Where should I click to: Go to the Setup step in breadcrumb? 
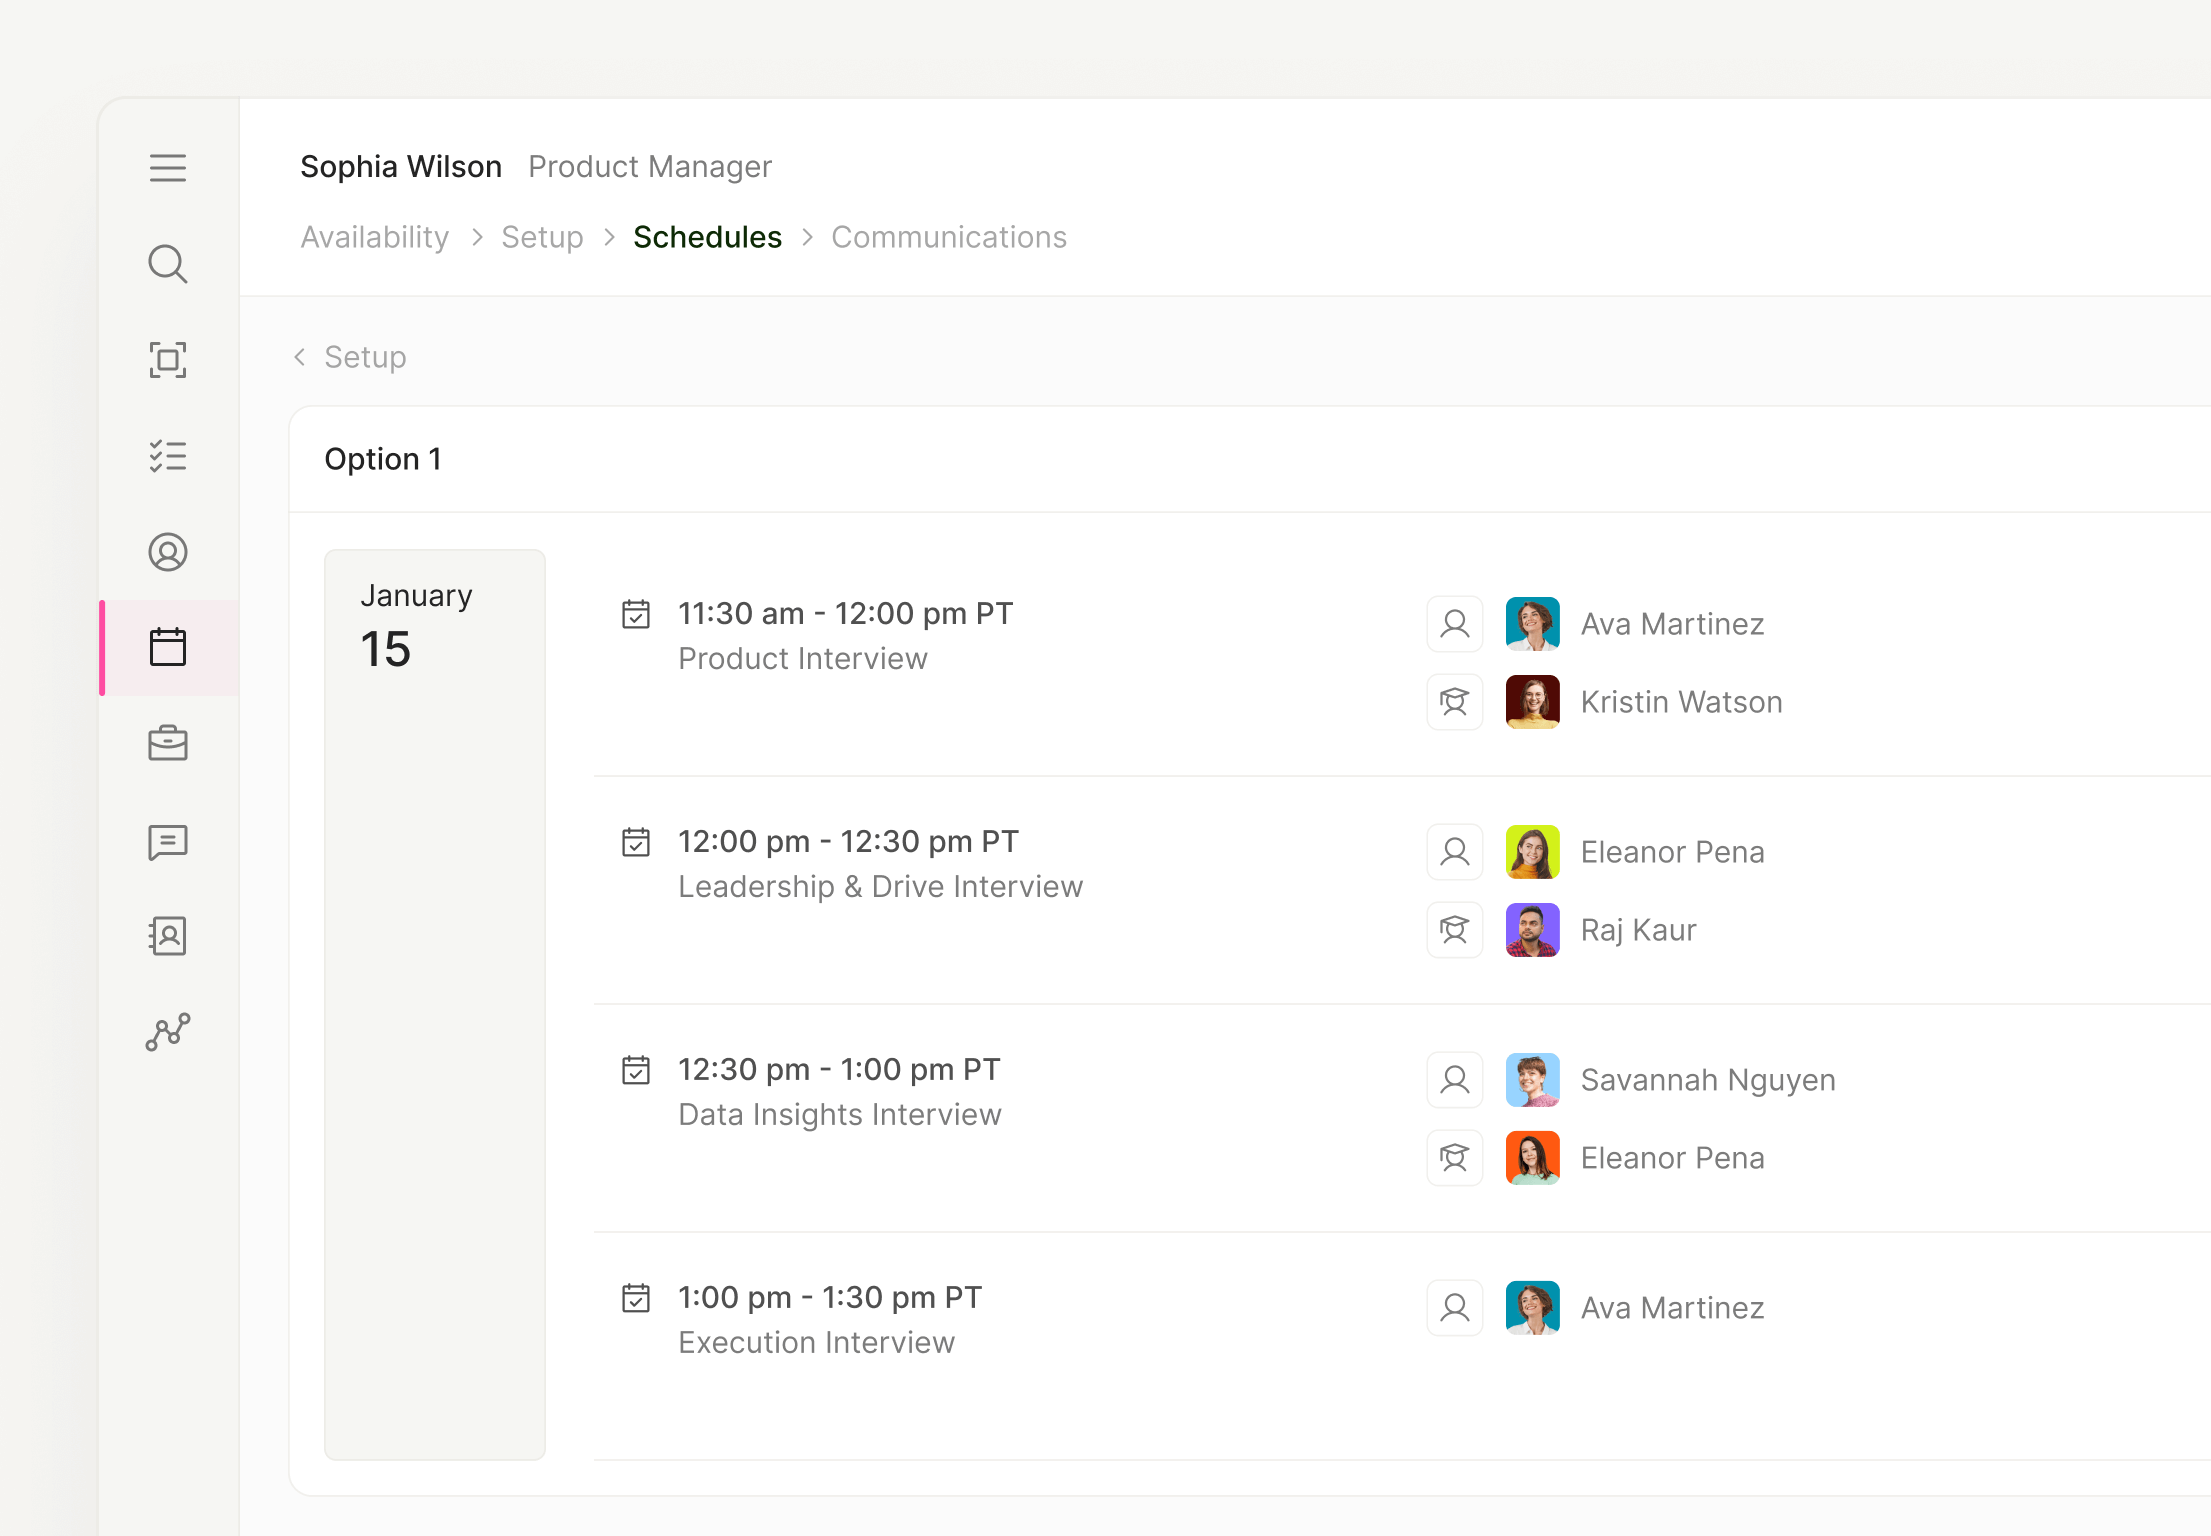point(542,237)
